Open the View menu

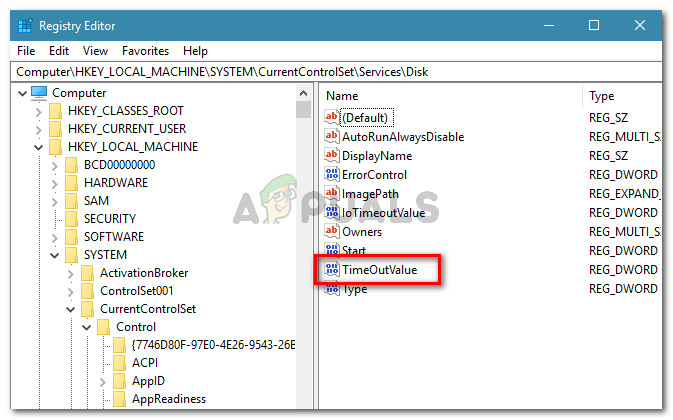click(95, 51)
